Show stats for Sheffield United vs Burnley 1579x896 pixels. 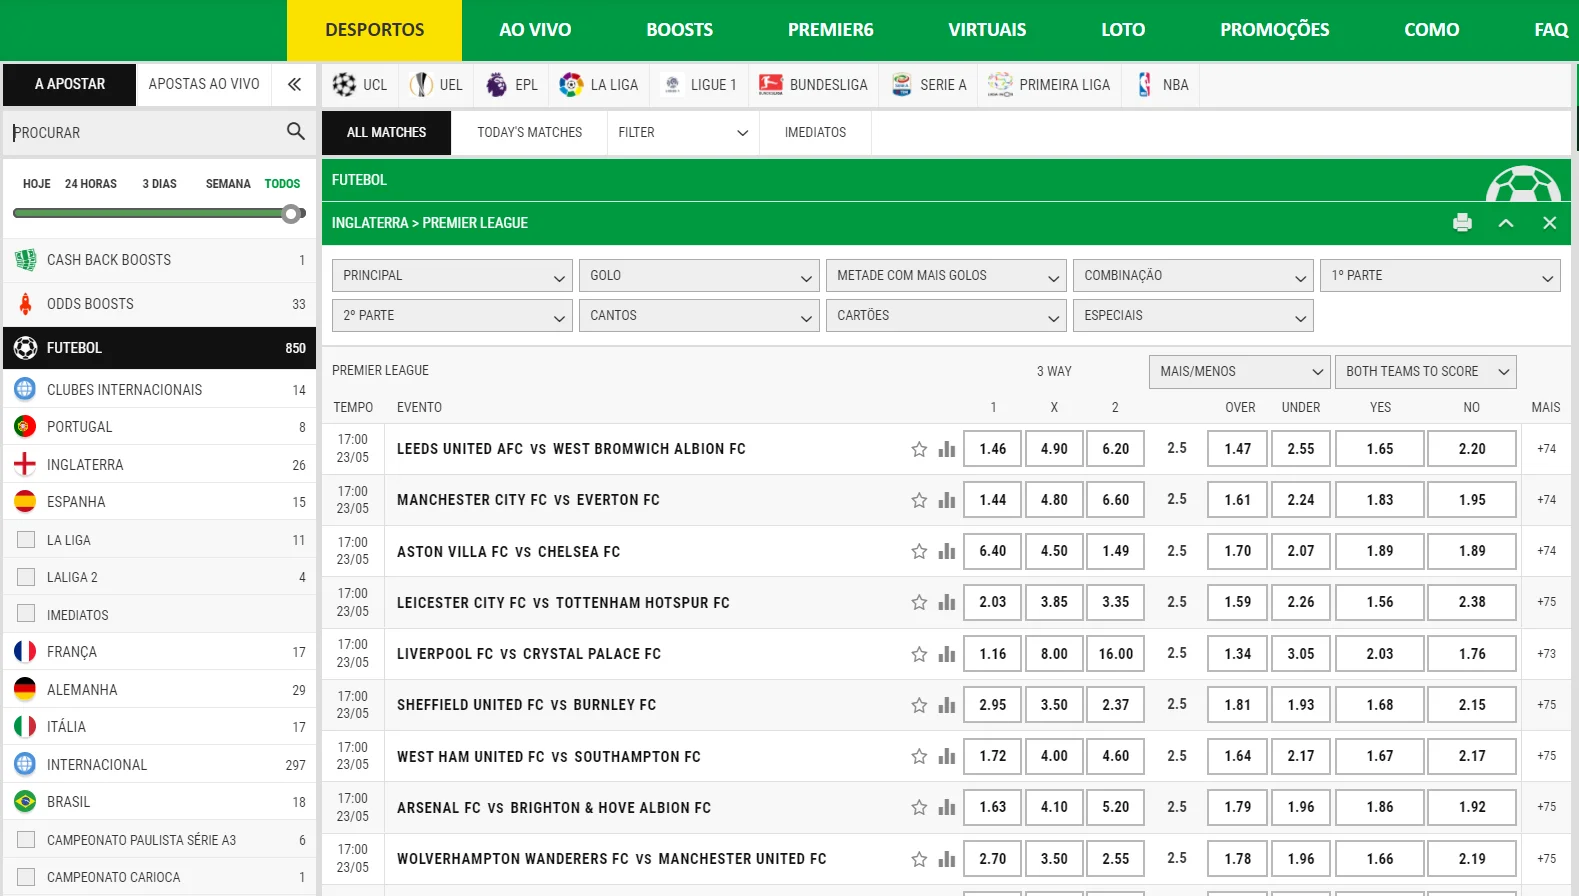pos(947,705)
